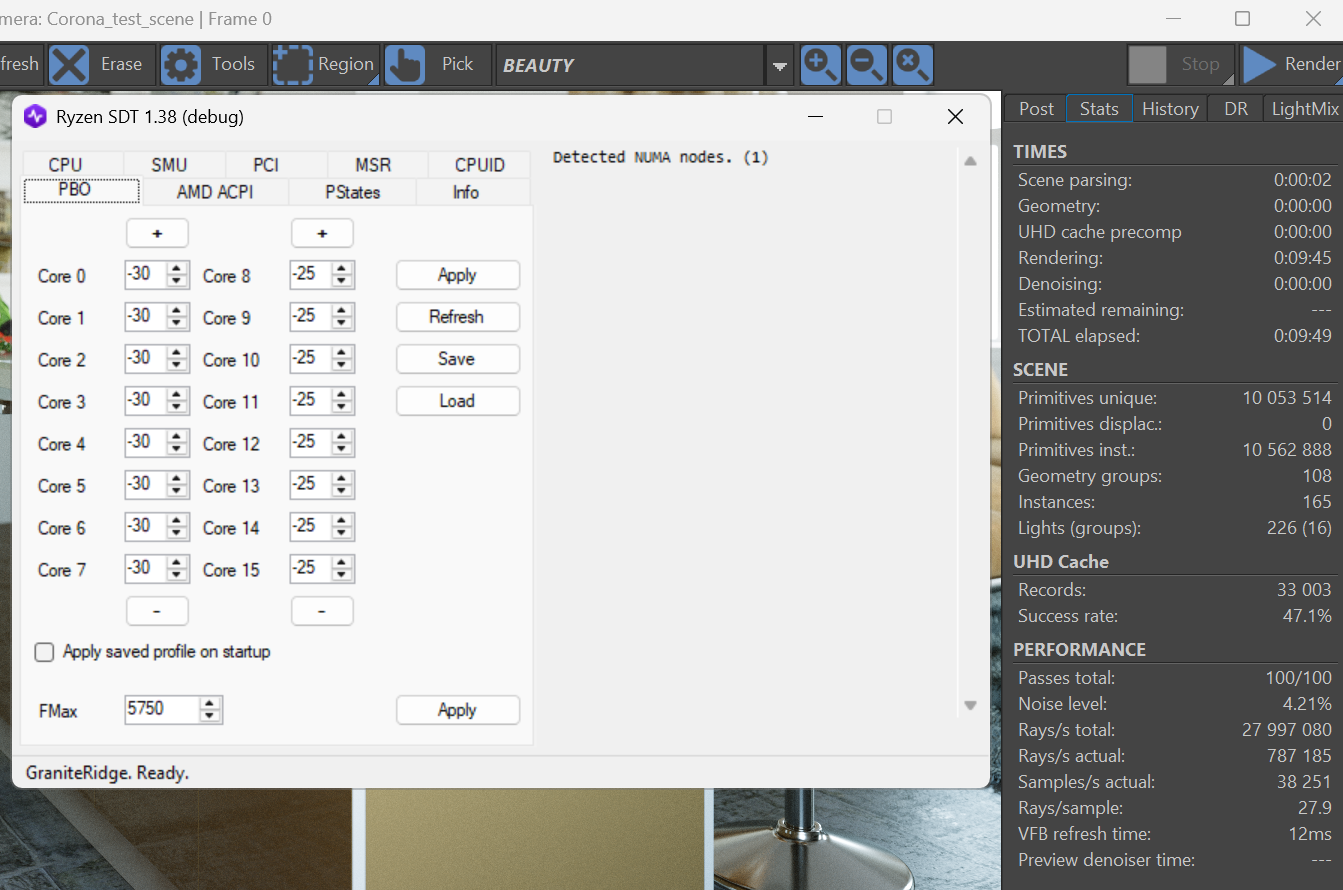Click the Refresh button in PBO

tap(458, 317)
